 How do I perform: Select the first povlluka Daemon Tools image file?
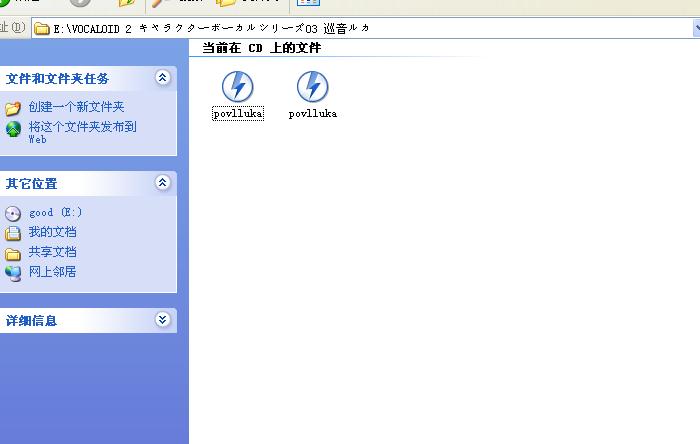tap(238, 87)
